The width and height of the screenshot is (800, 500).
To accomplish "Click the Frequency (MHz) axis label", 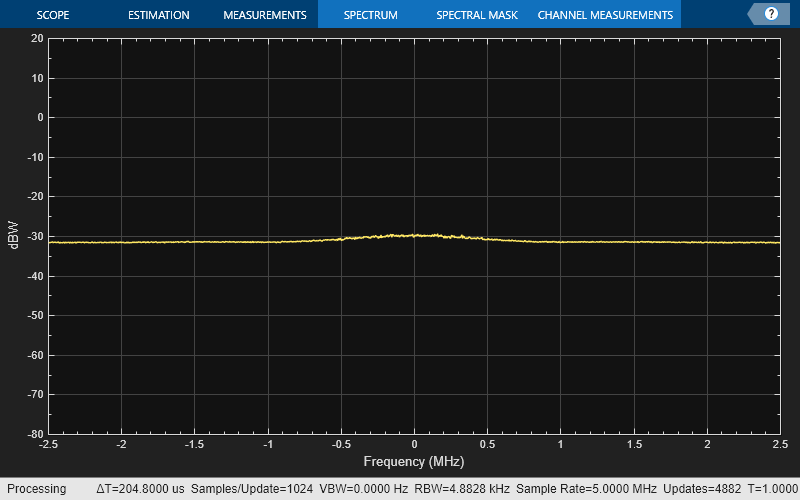I will pos(414,462).
